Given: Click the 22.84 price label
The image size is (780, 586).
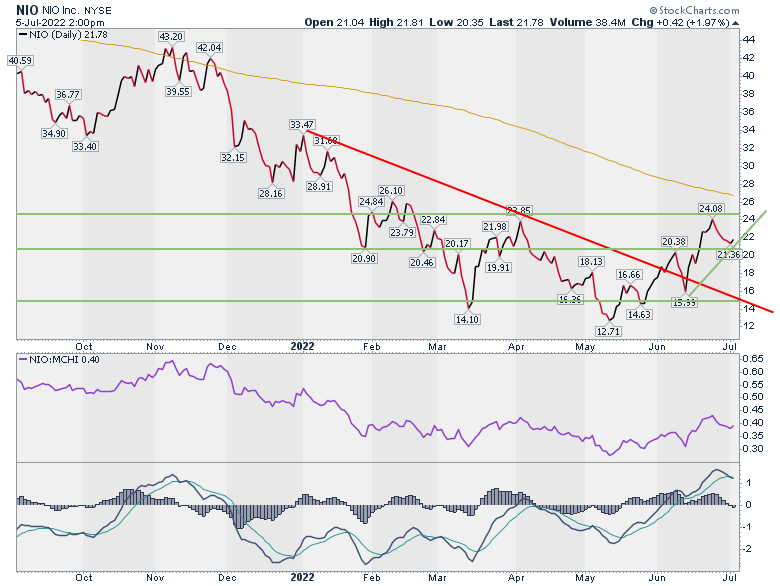Looking at the screenshot, I should [433, 220].
